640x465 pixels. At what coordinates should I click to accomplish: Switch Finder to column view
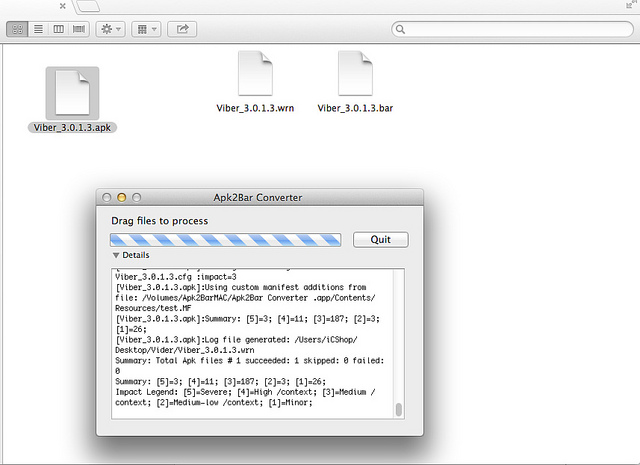[58, 29]
